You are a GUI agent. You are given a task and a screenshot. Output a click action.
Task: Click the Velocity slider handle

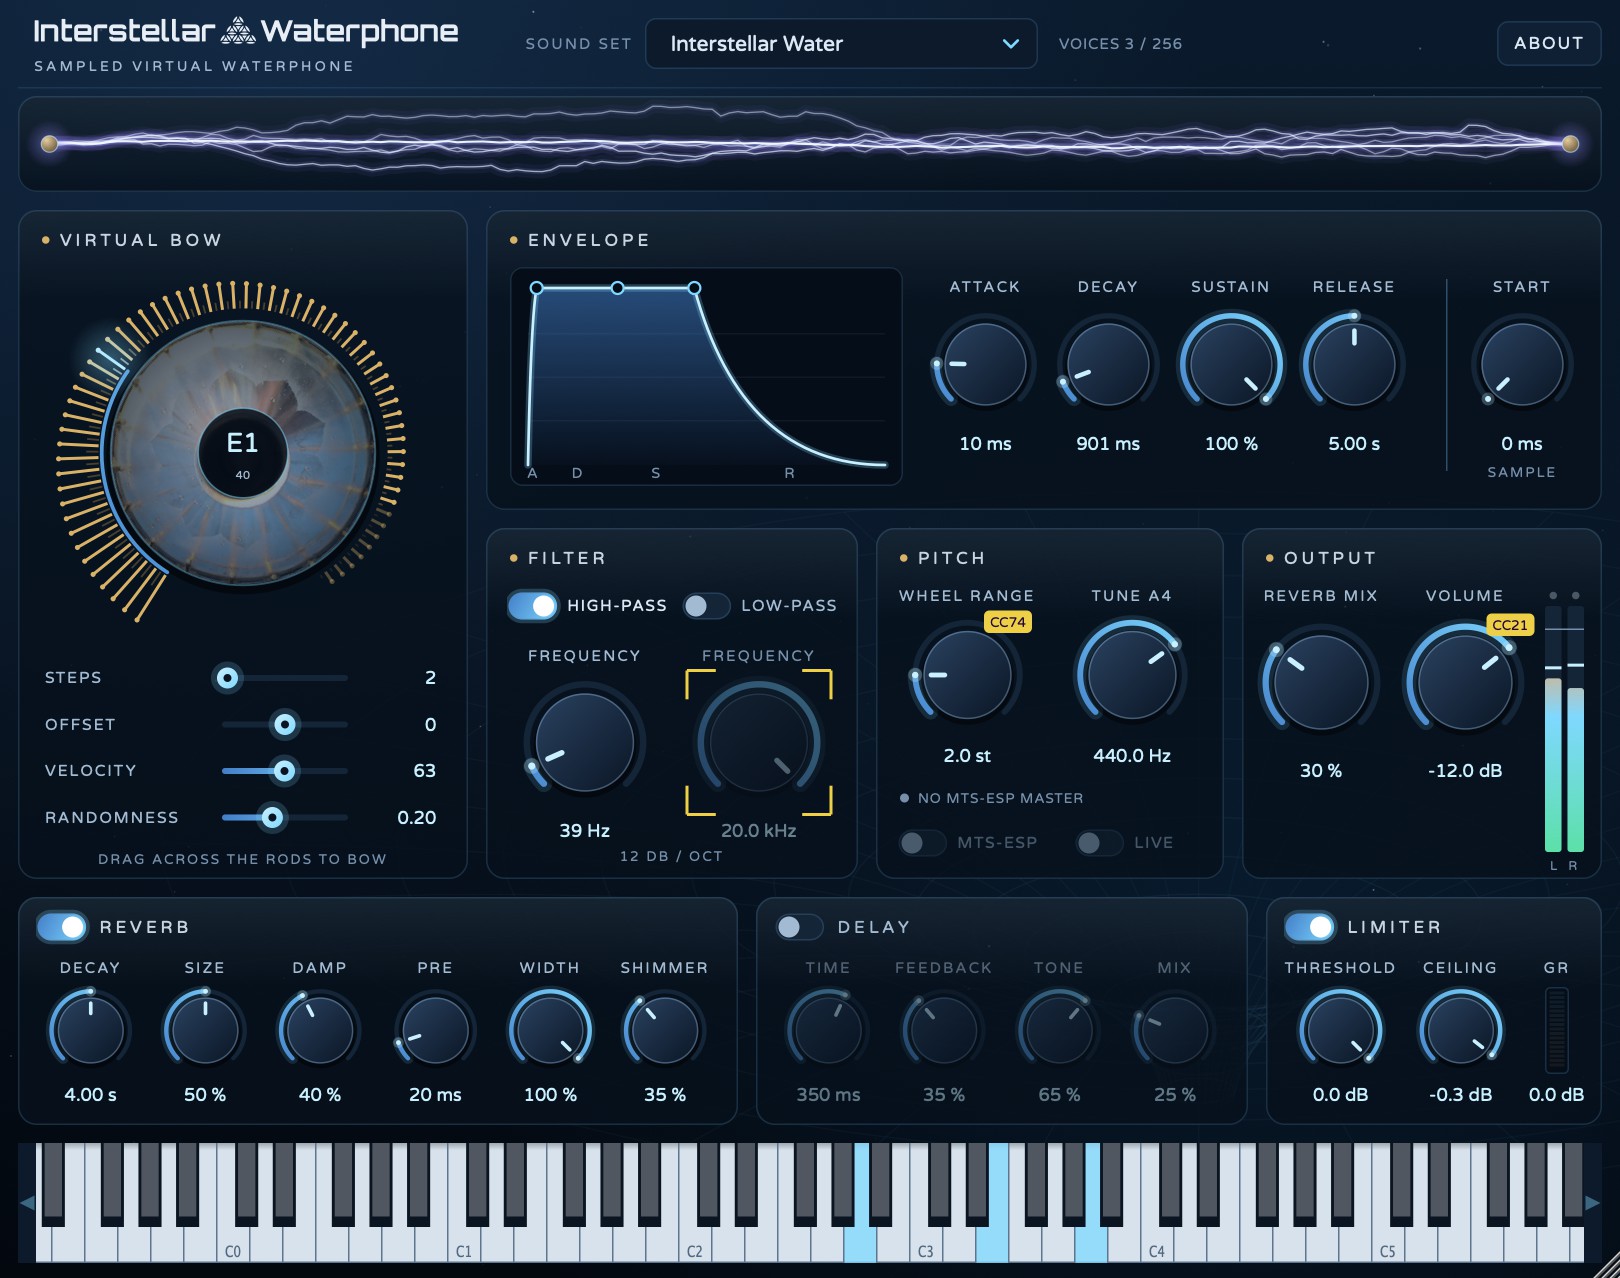coord(285,771)
